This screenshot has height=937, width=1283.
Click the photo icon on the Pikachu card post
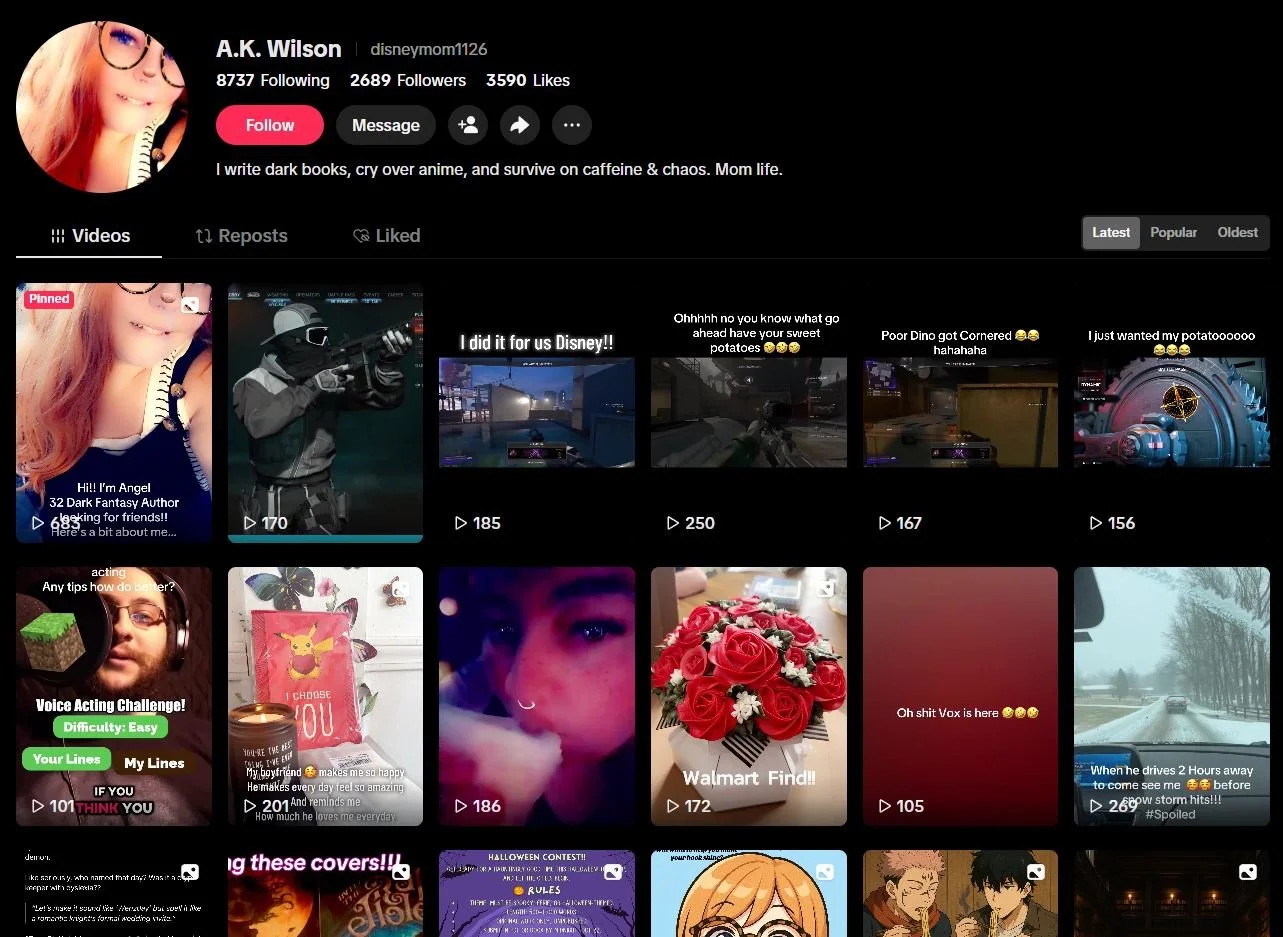click(x=401, y=589)
